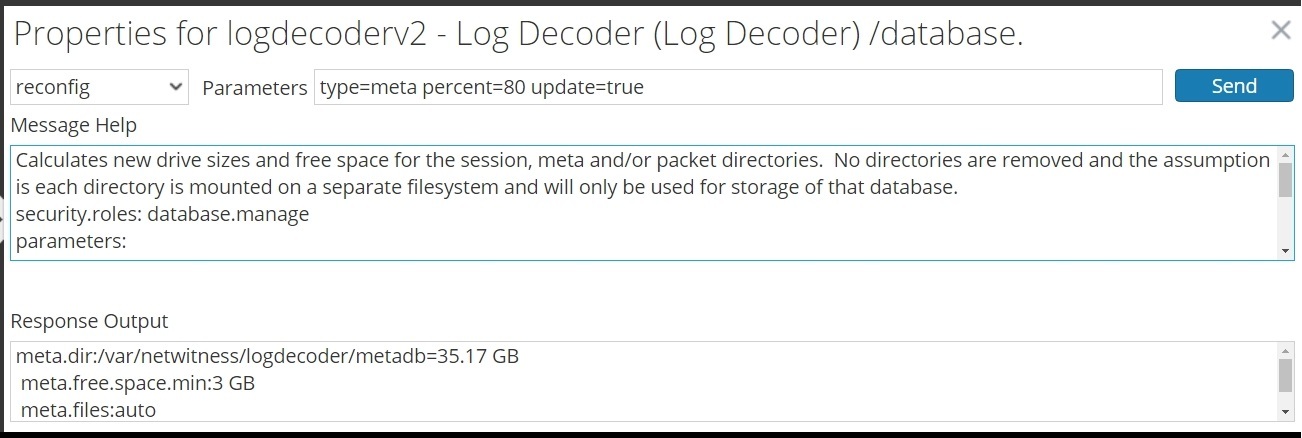The width and height of the screenshot is (1302, 438).
Task: Click the Response Output scrollbar thumb
Action: (1286, 375)
